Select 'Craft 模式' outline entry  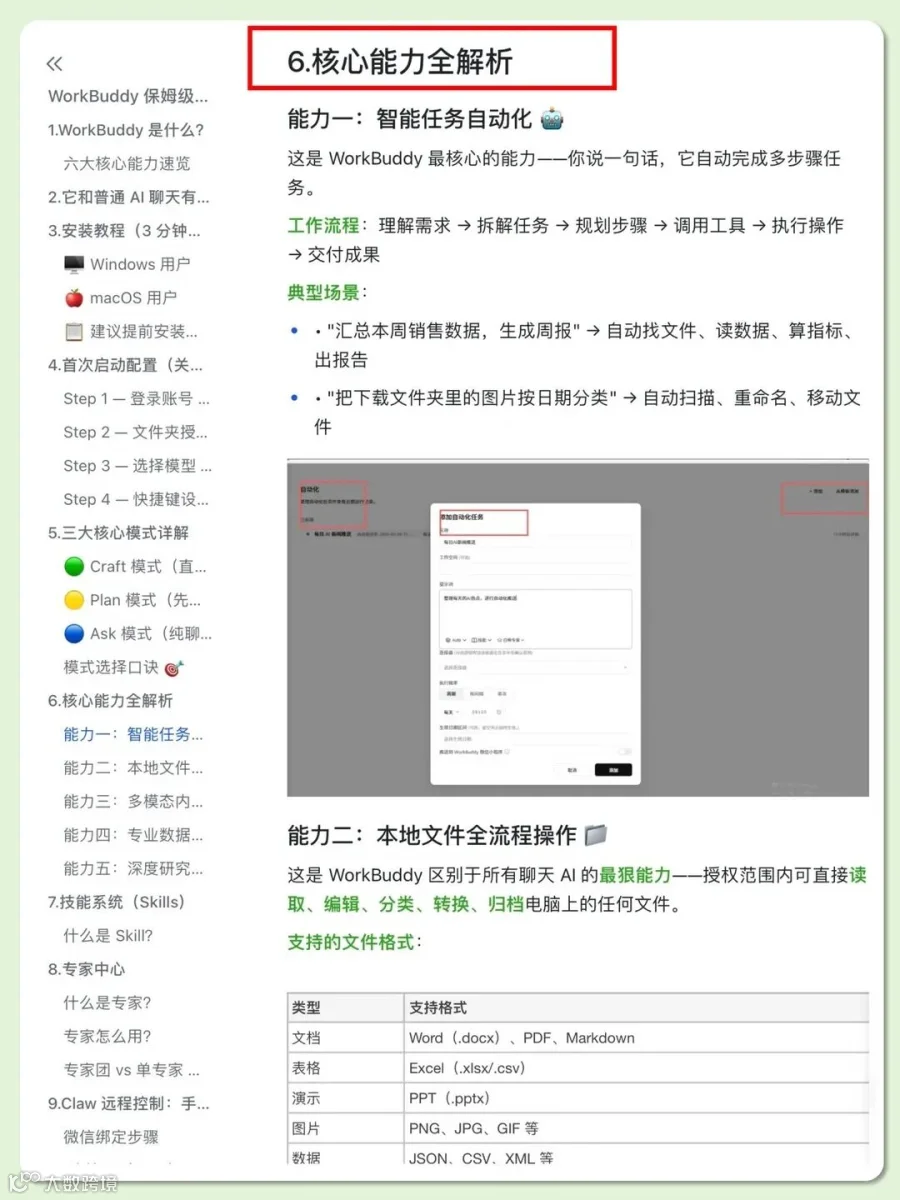tap(136, 566)
